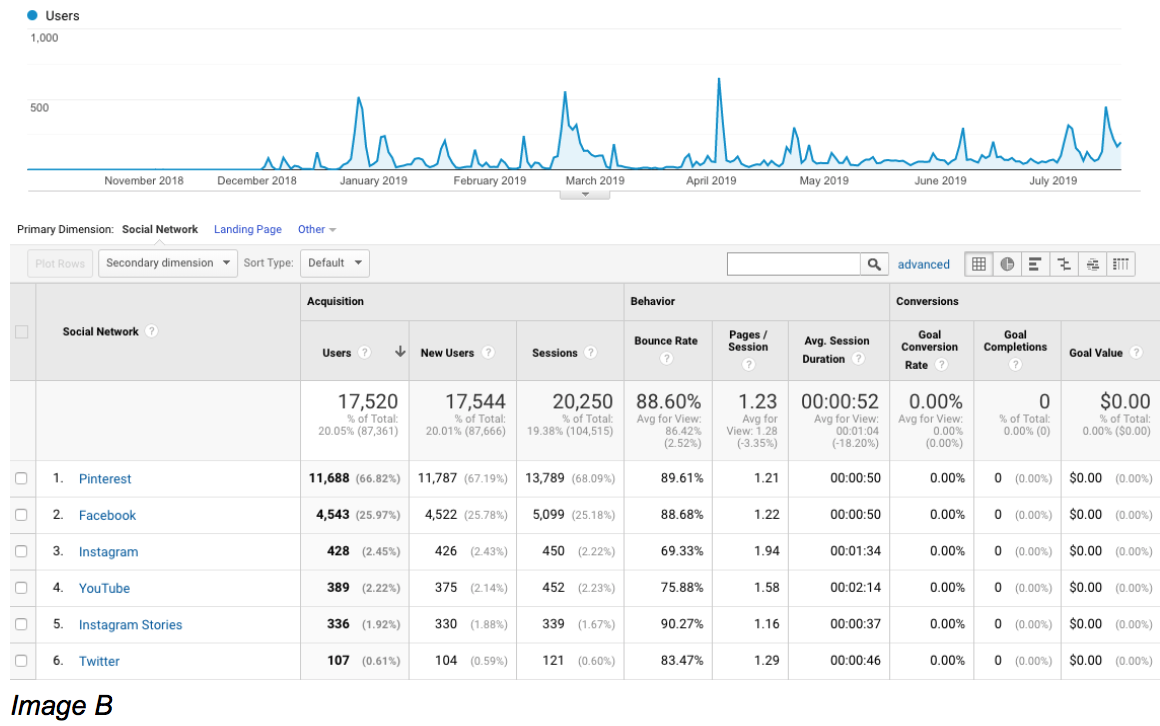Open the Pinterest network link

pyautogui.click(x=105, y=479)
